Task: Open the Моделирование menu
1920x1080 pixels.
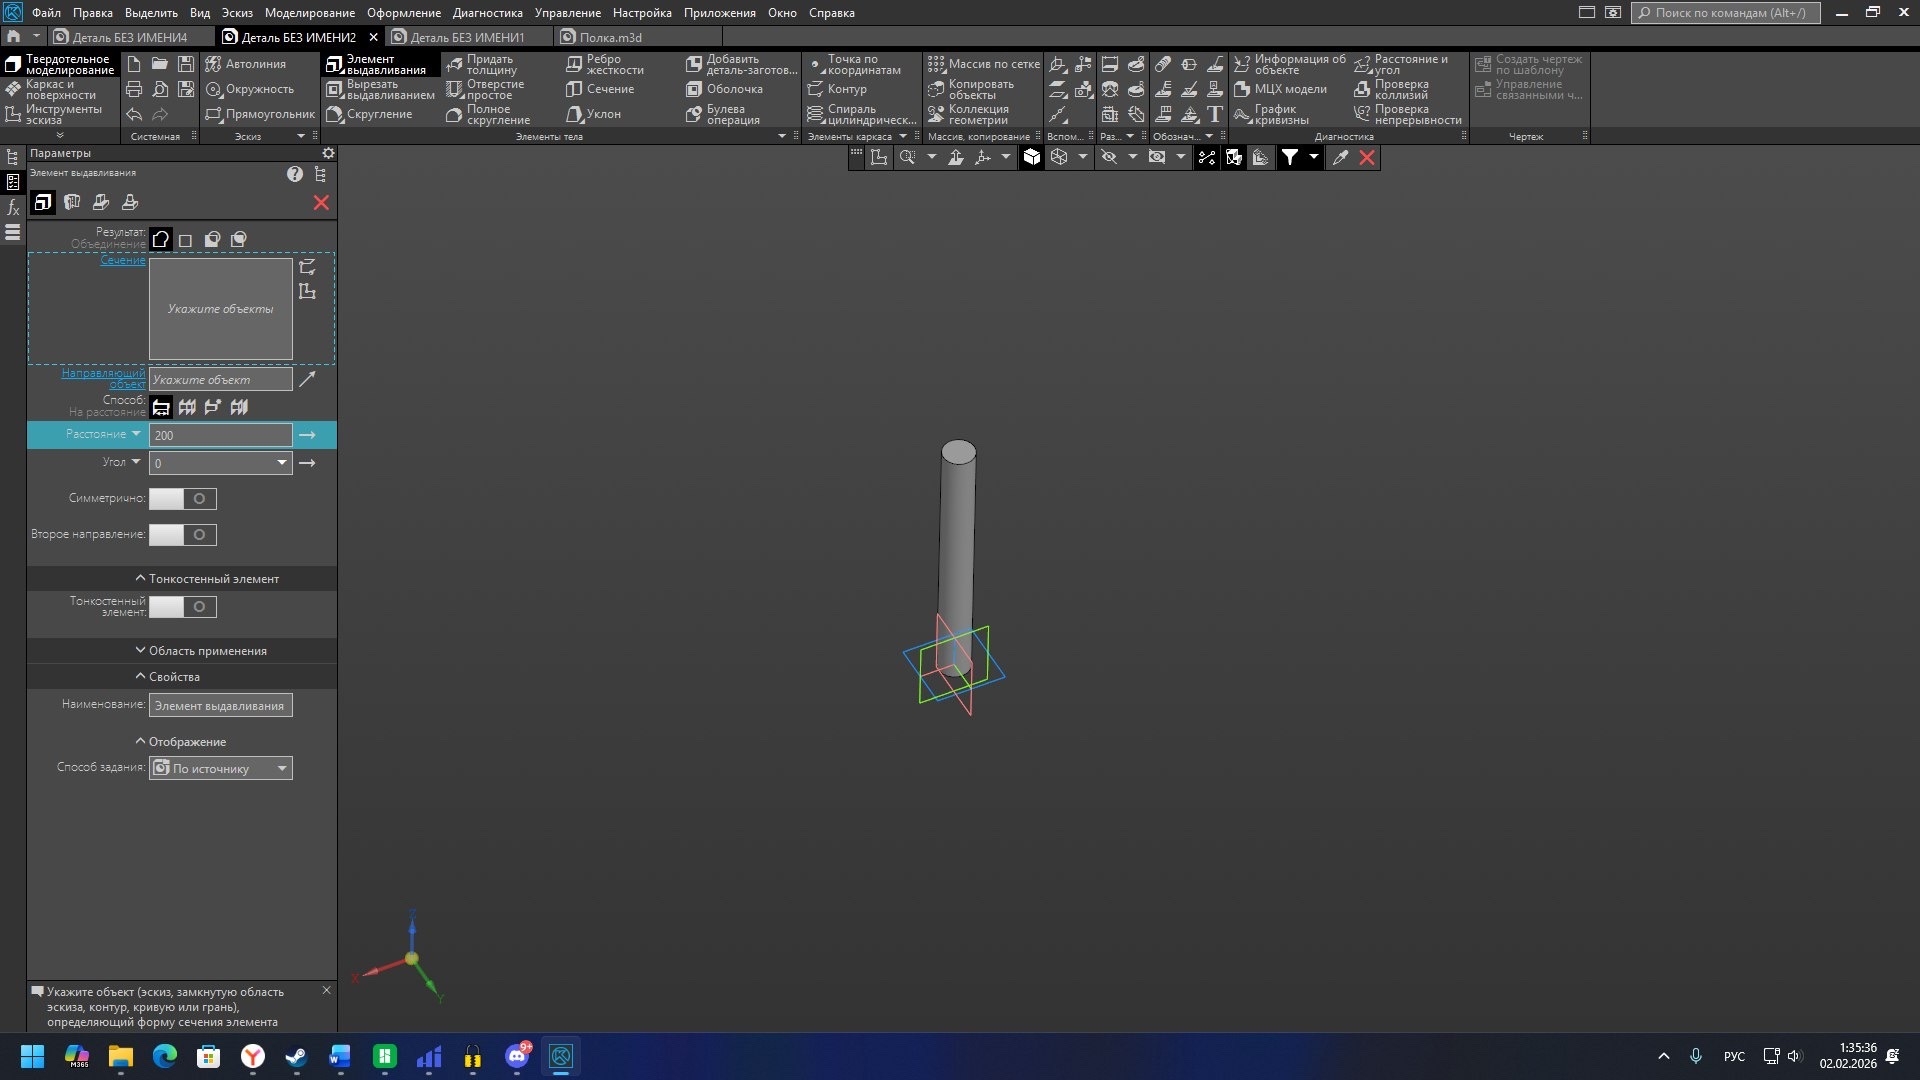Action: tap(309, 13)
